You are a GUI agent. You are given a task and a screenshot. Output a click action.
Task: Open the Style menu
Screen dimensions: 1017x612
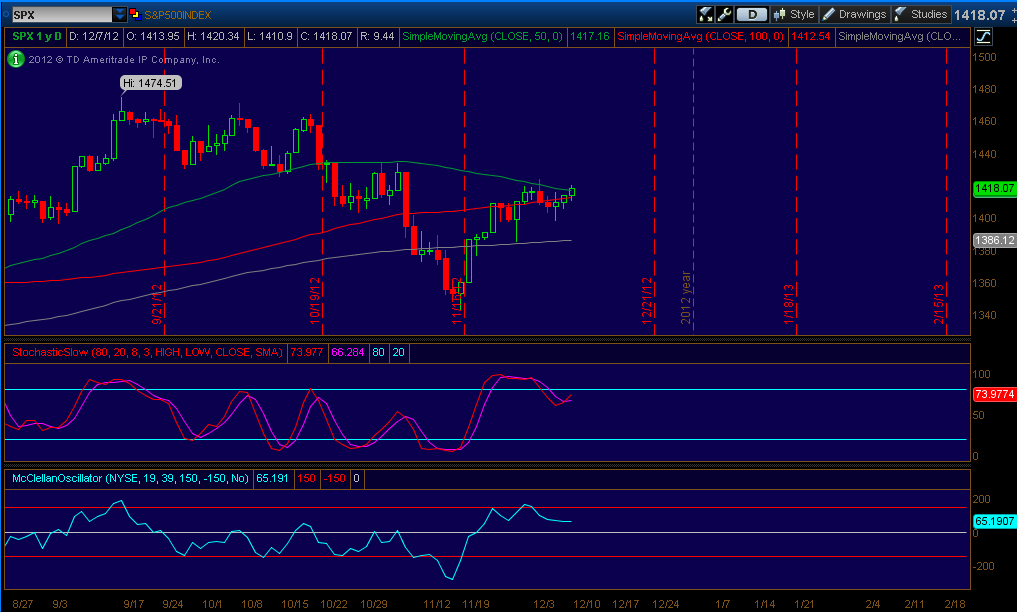(x=795, y=14)
